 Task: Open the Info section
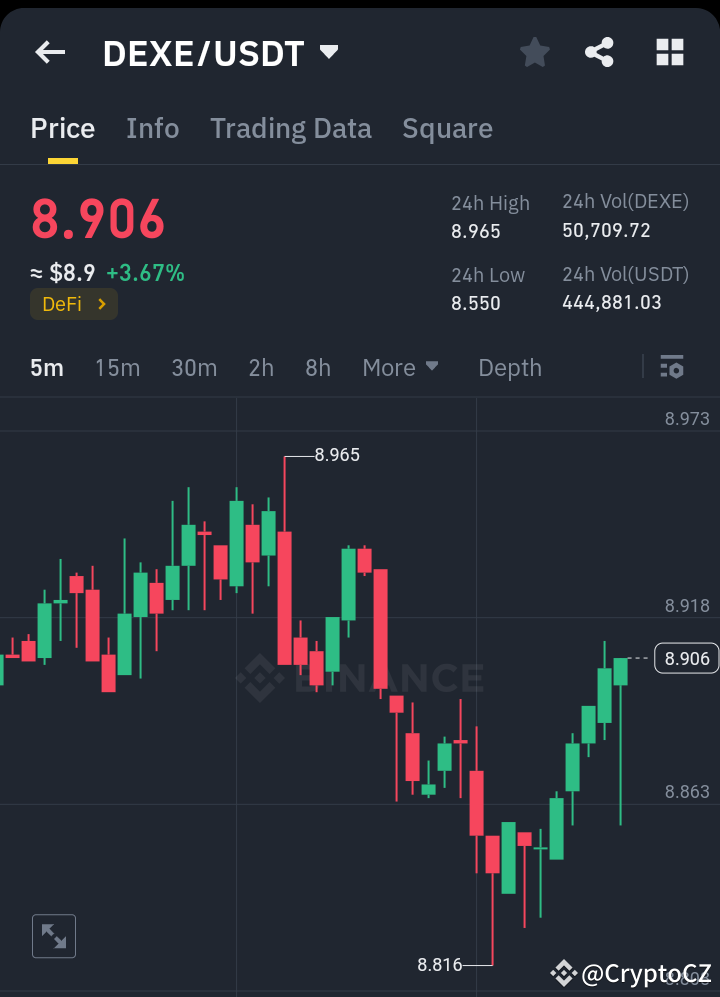(152, 128)
